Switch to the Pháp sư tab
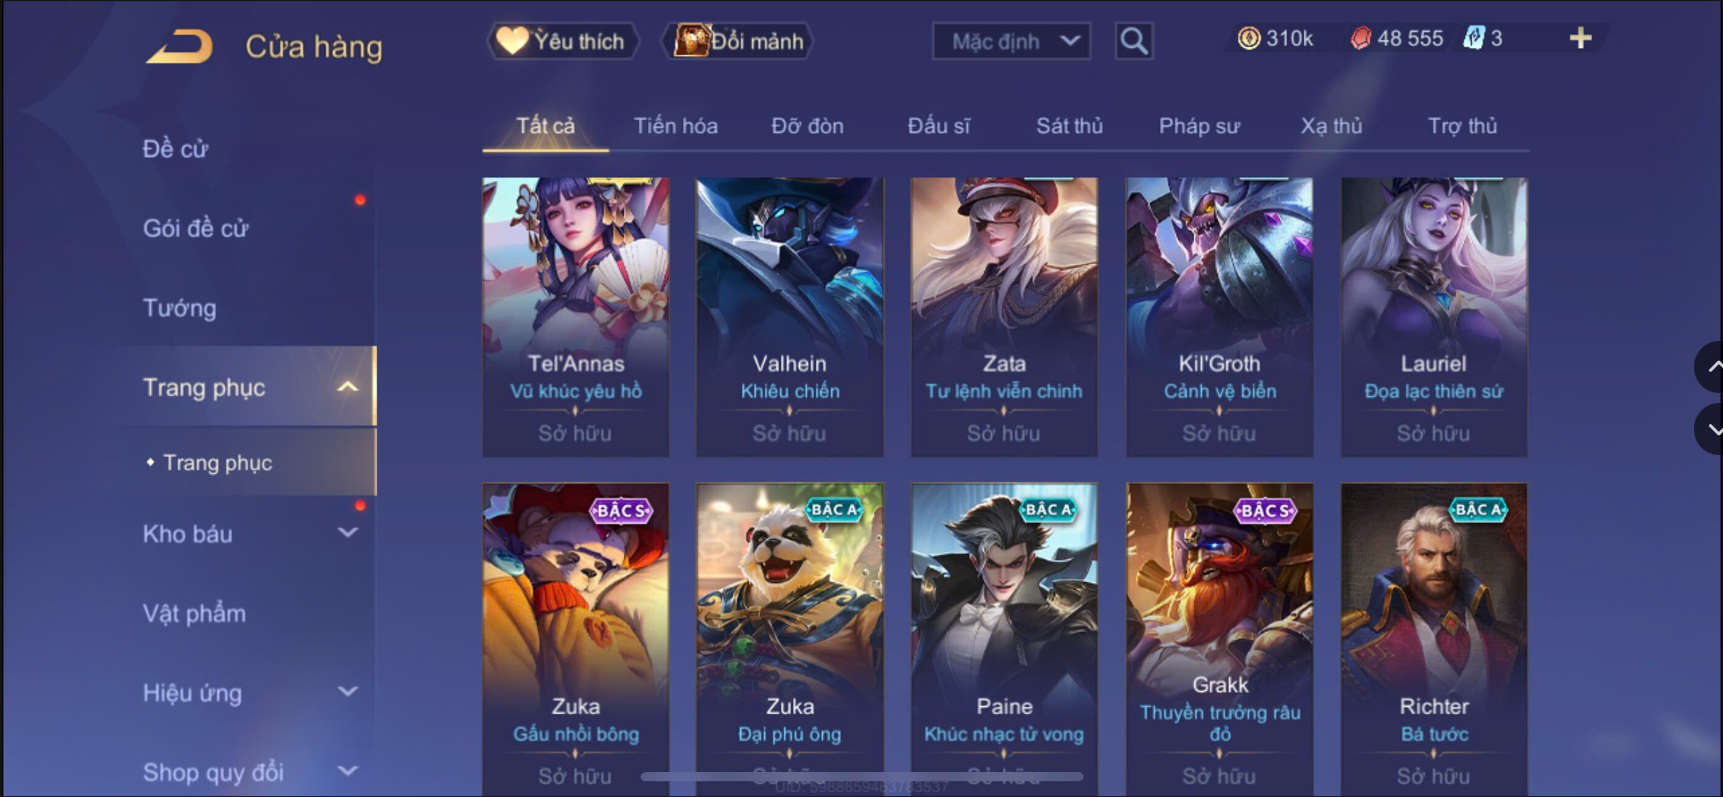 pos(1199,126)
